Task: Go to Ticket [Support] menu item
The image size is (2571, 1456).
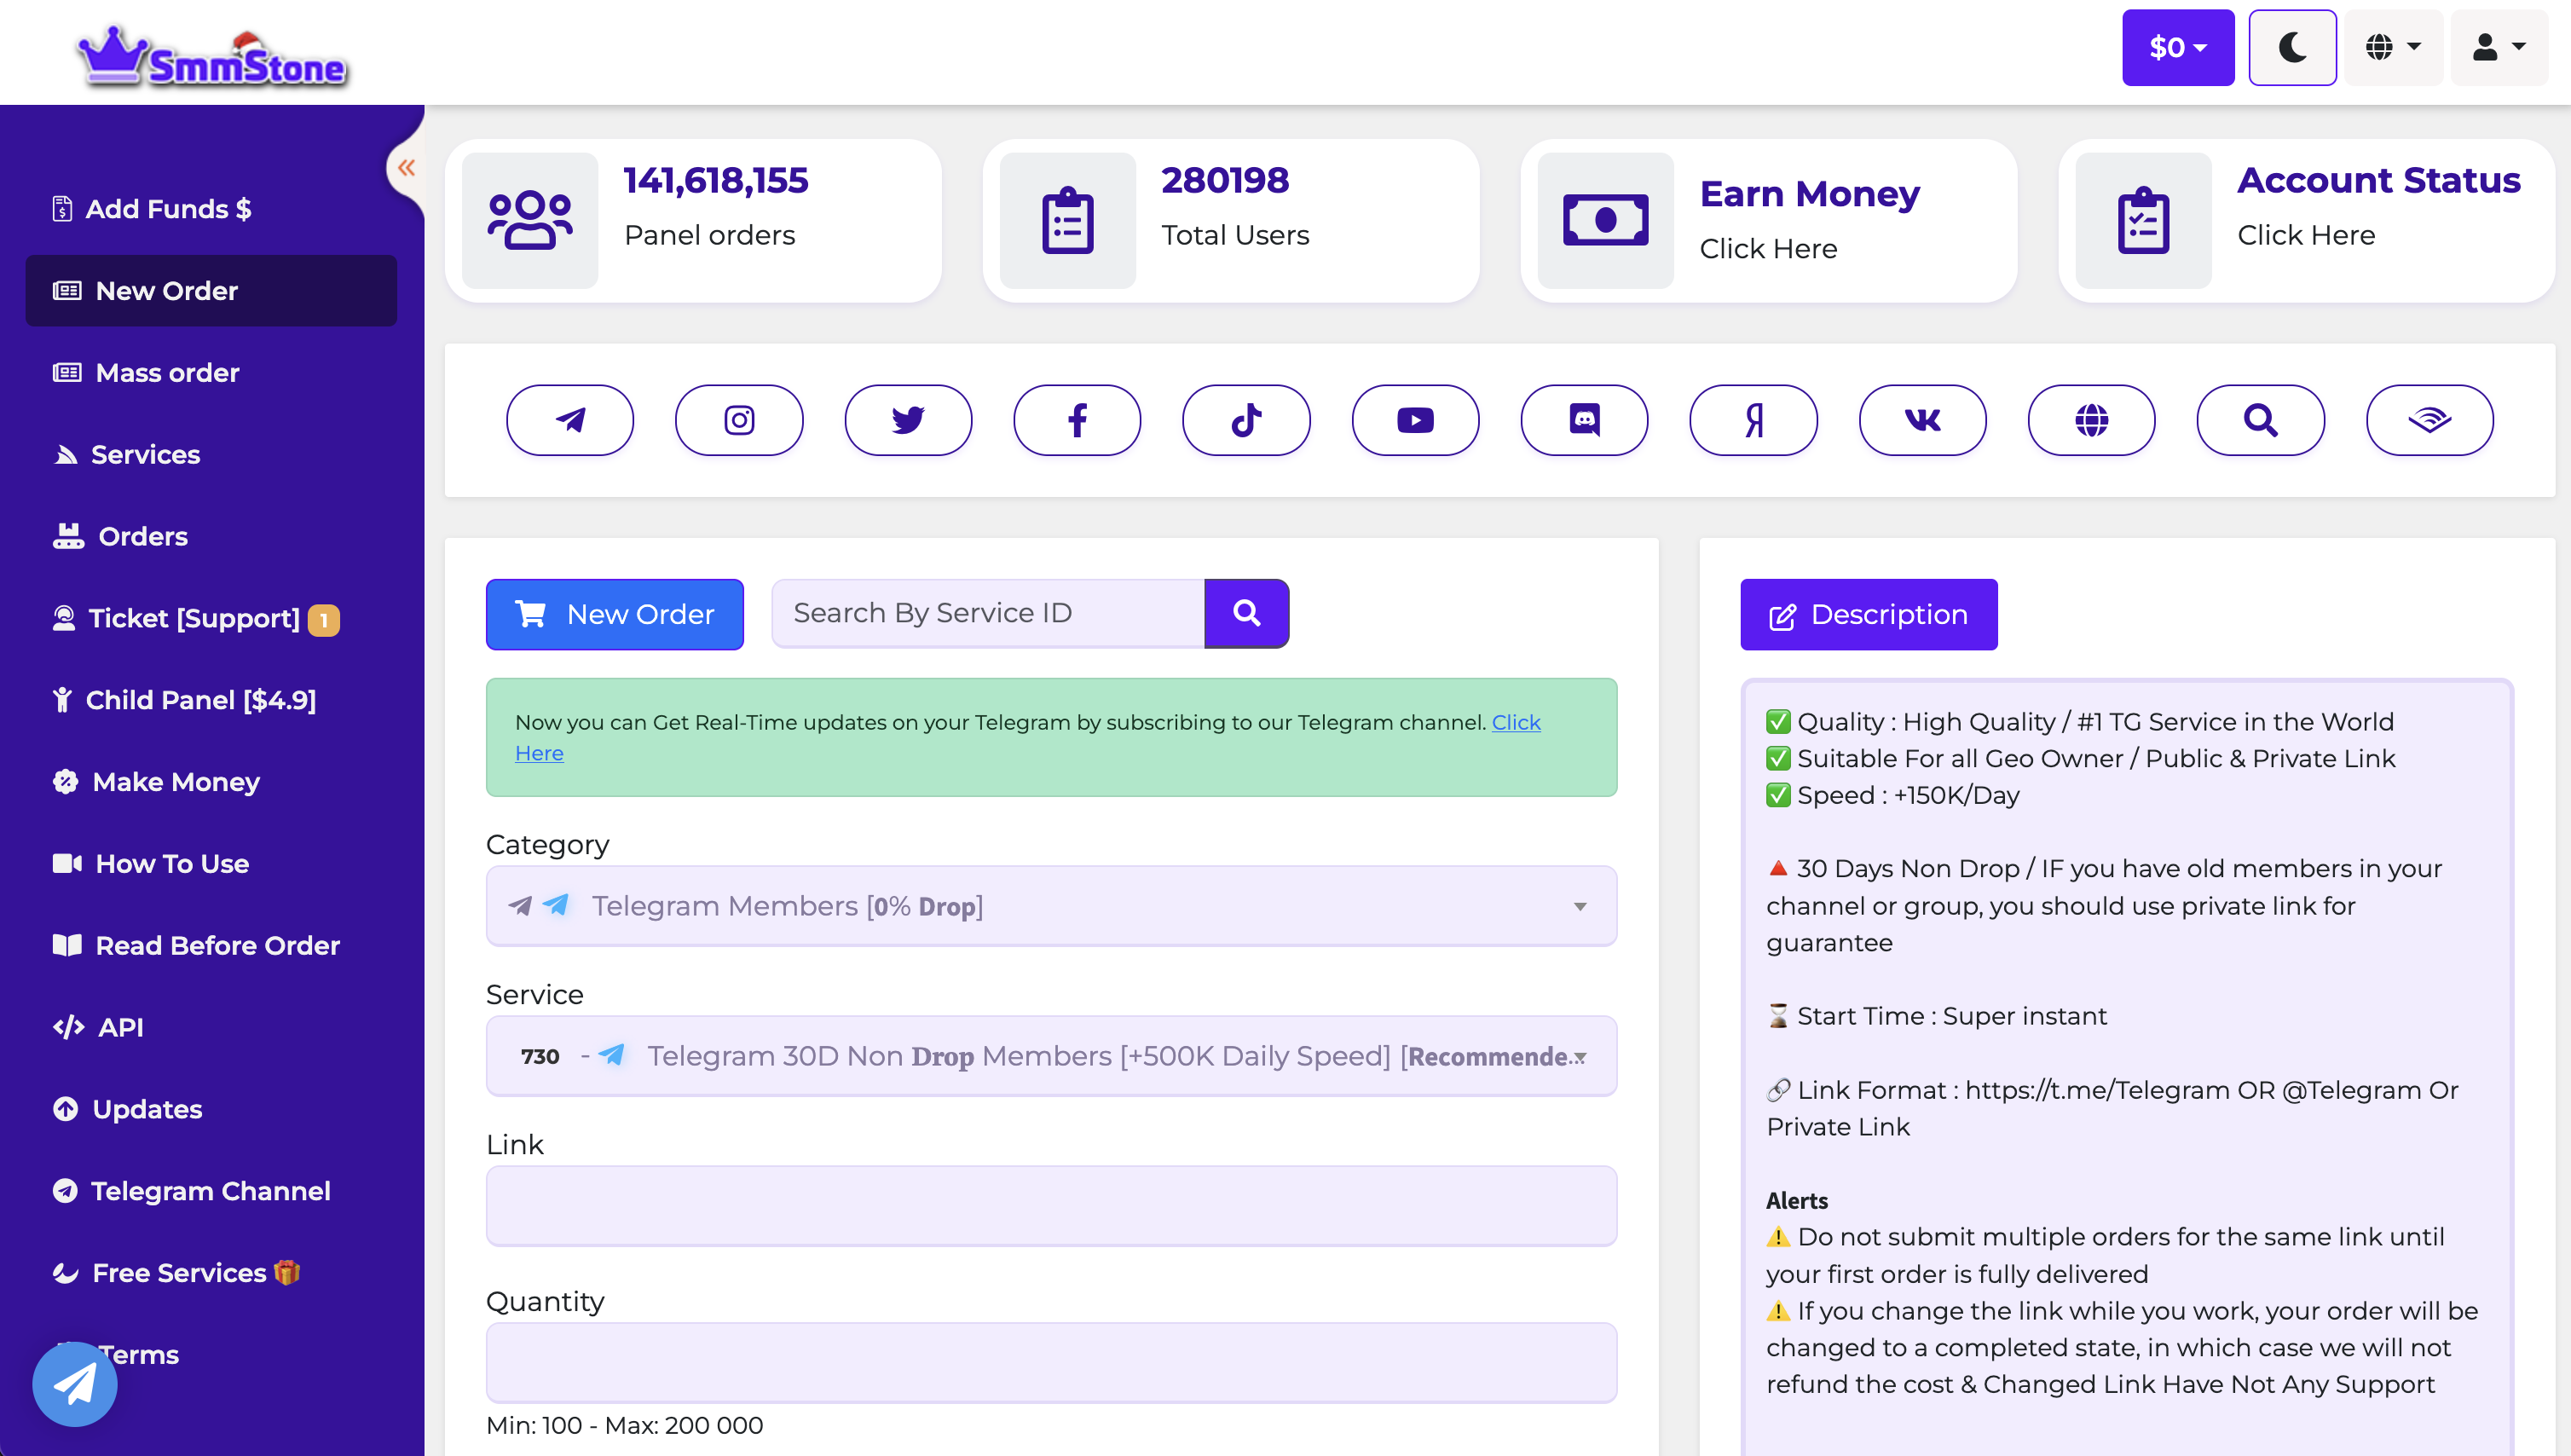Action: (193, 618)
